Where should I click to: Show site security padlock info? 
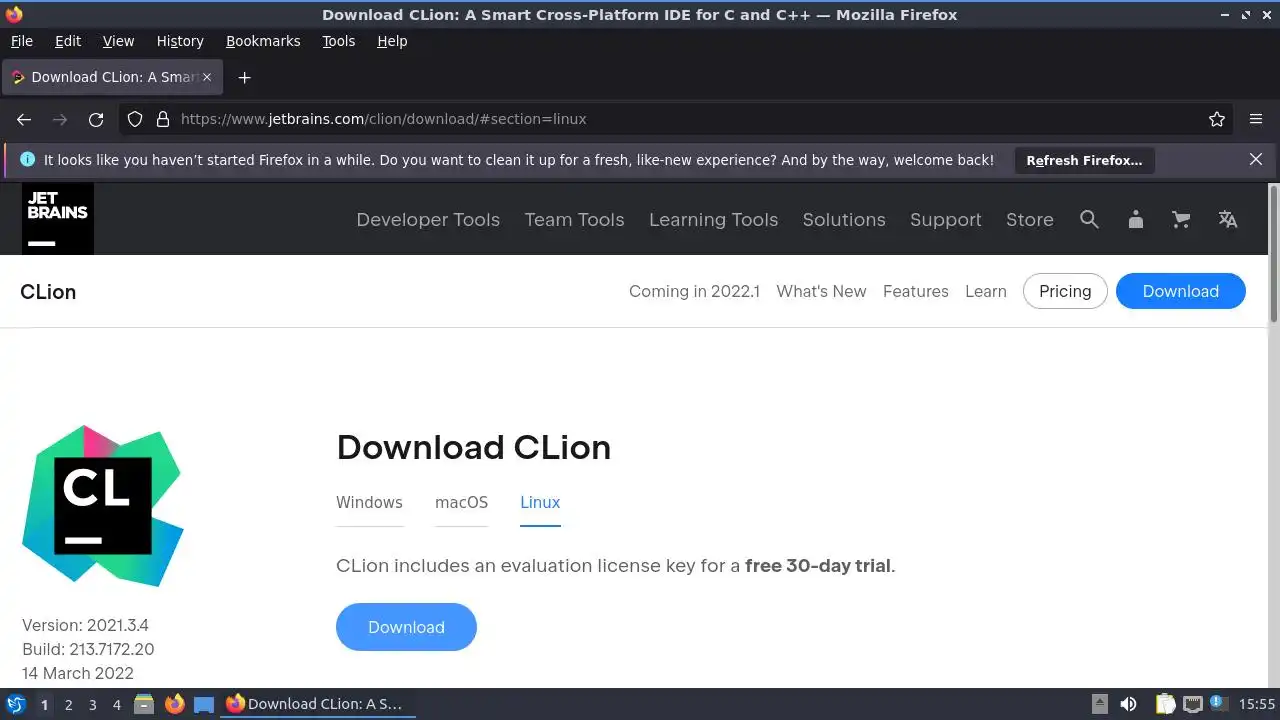163,119
